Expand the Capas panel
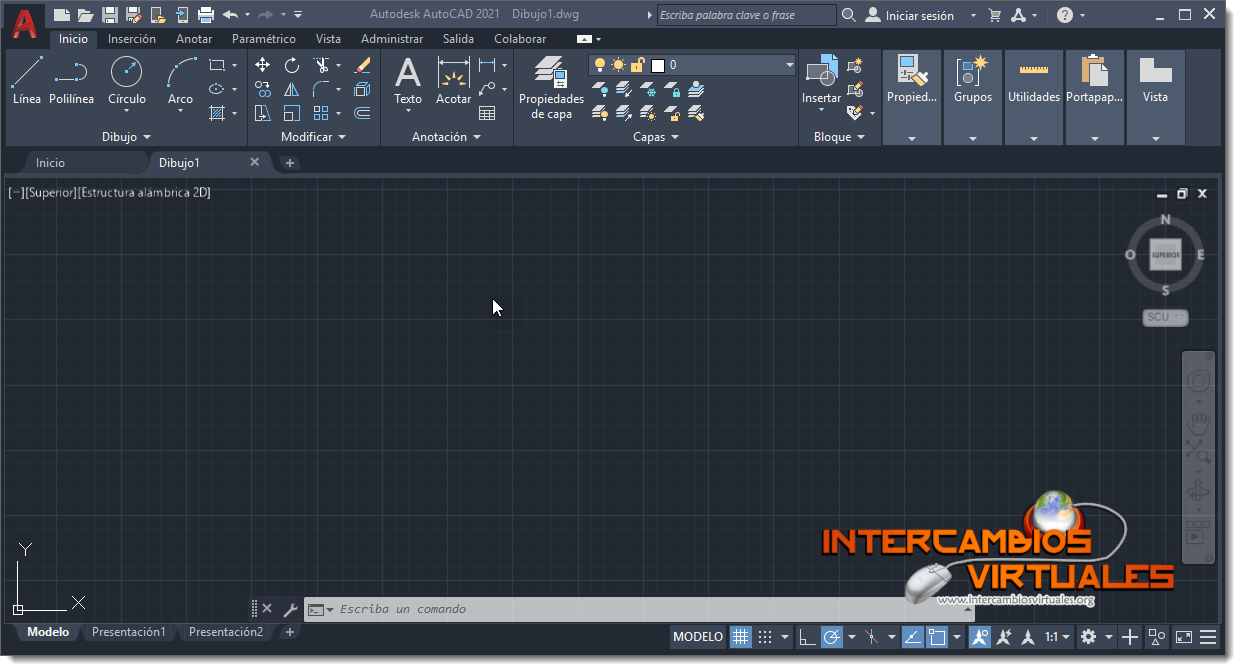 coord(656,137)
